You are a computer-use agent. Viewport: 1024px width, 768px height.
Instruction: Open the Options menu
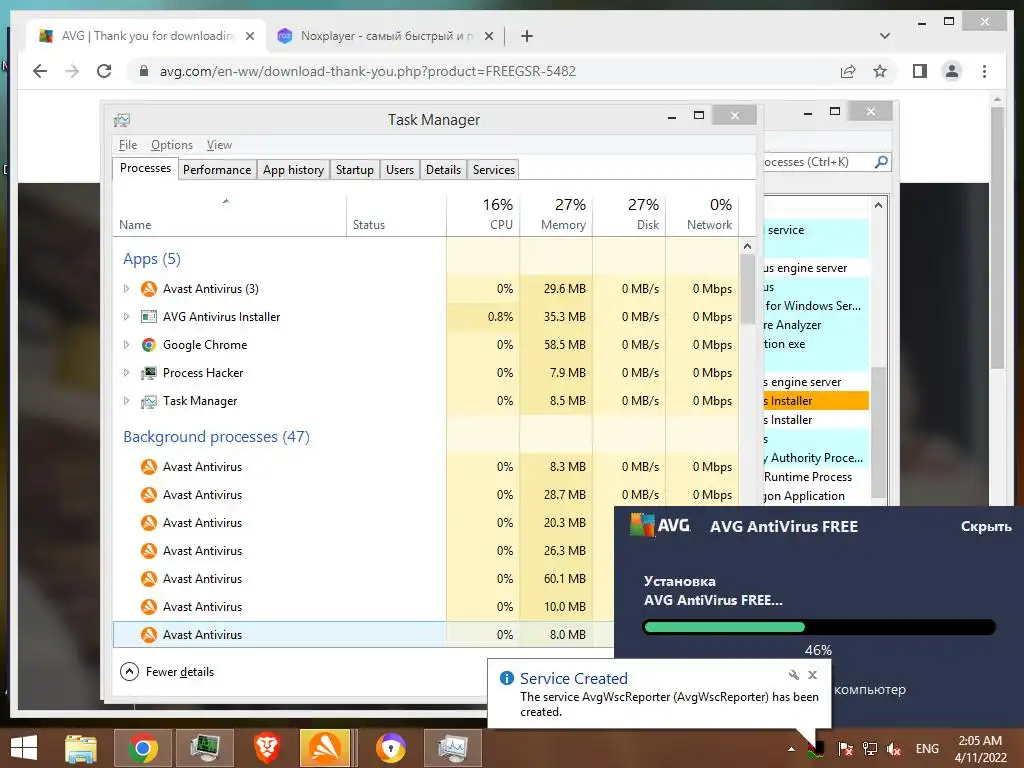click(172, 145)
